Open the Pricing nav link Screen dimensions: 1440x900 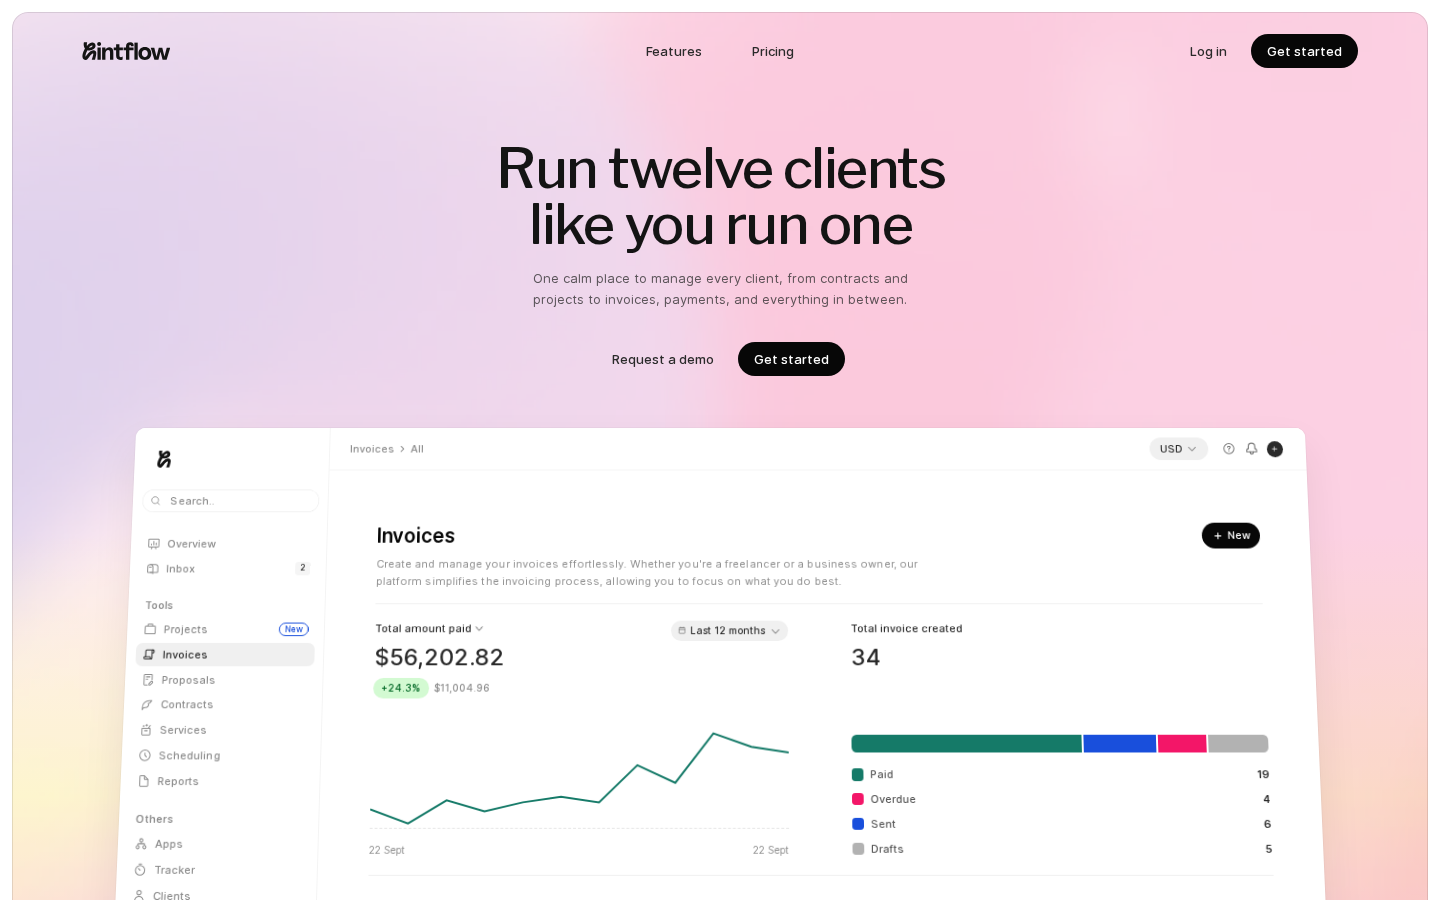772,52
